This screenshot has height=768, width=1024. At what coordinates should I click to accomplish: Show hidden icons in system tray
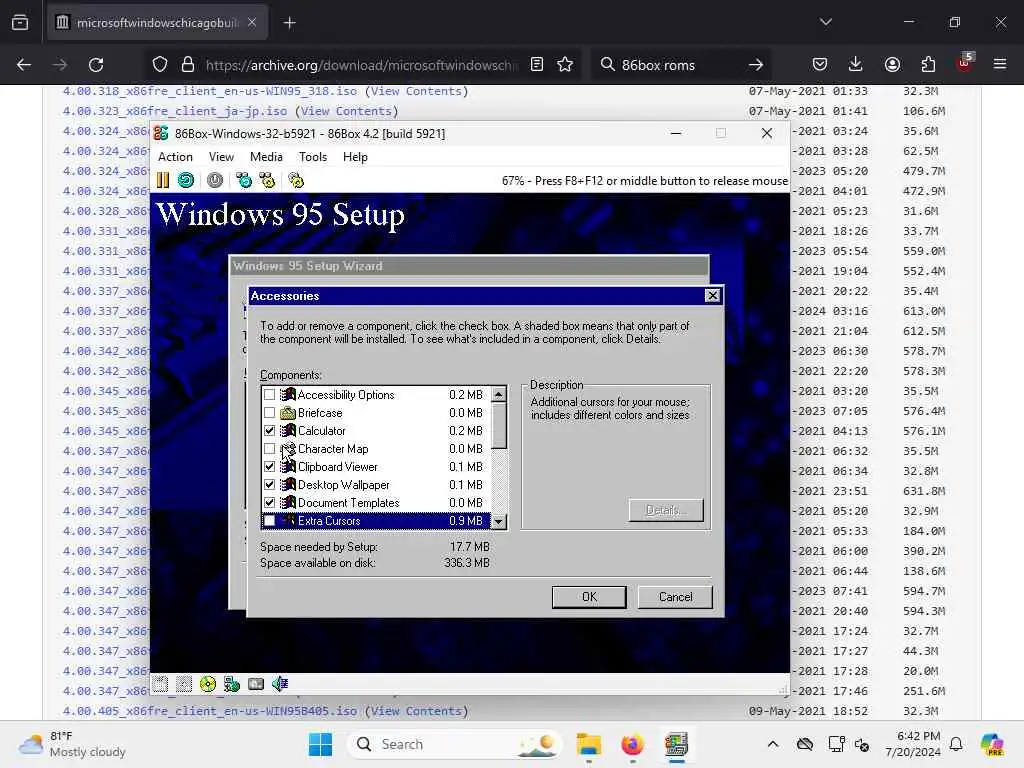[773, 744]
